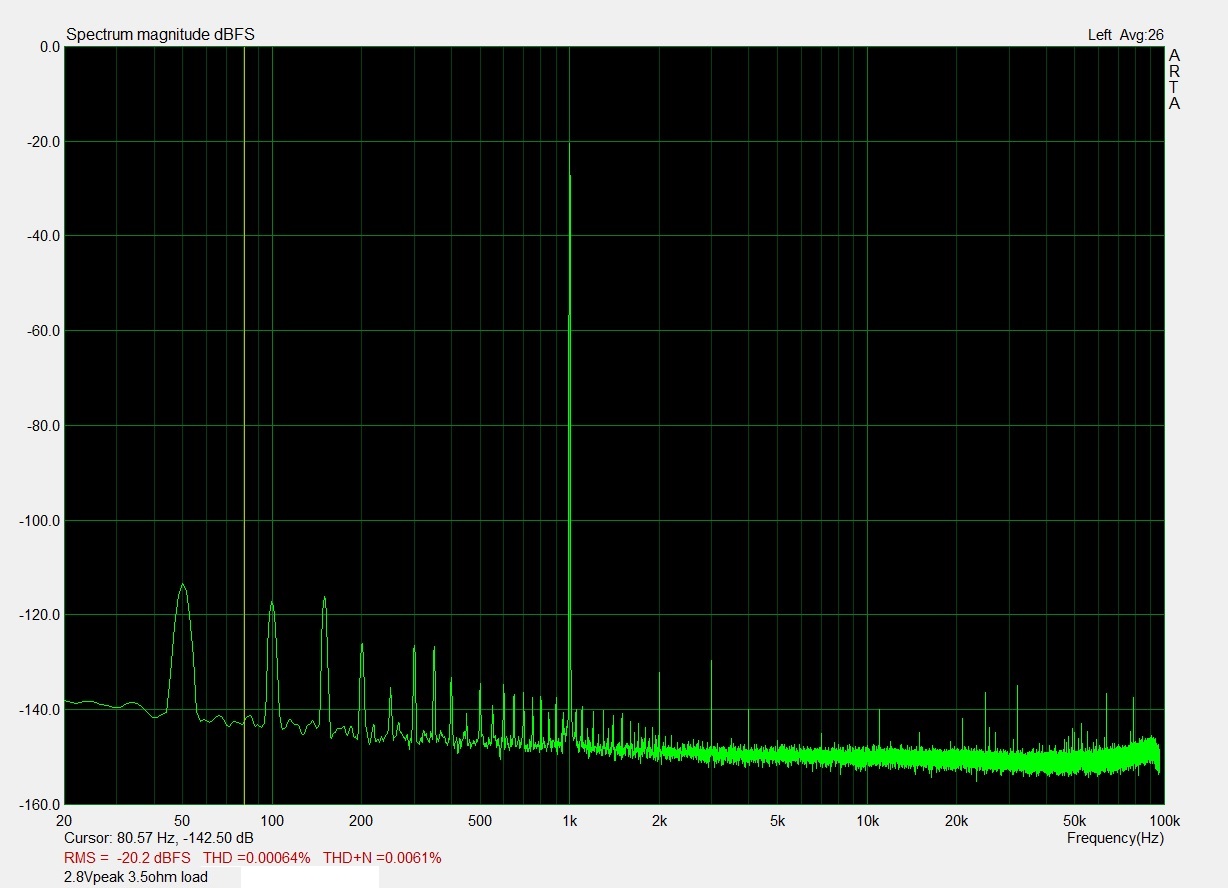Image resolution: width=1228 pixels, height=888 pixels.
Task: Click the 'Left Avg:26' channel label
Action: coord(1125,35)
